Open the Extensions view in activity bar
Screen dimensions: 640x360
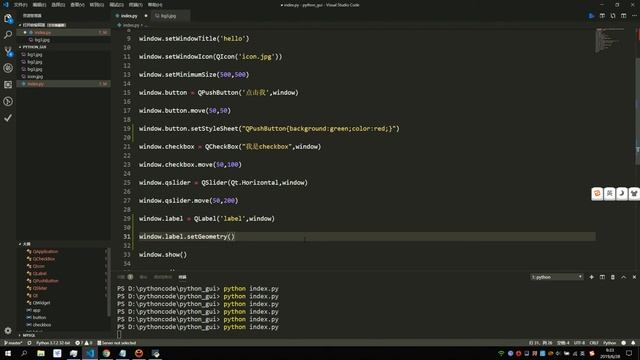click(x=8, y=84)
